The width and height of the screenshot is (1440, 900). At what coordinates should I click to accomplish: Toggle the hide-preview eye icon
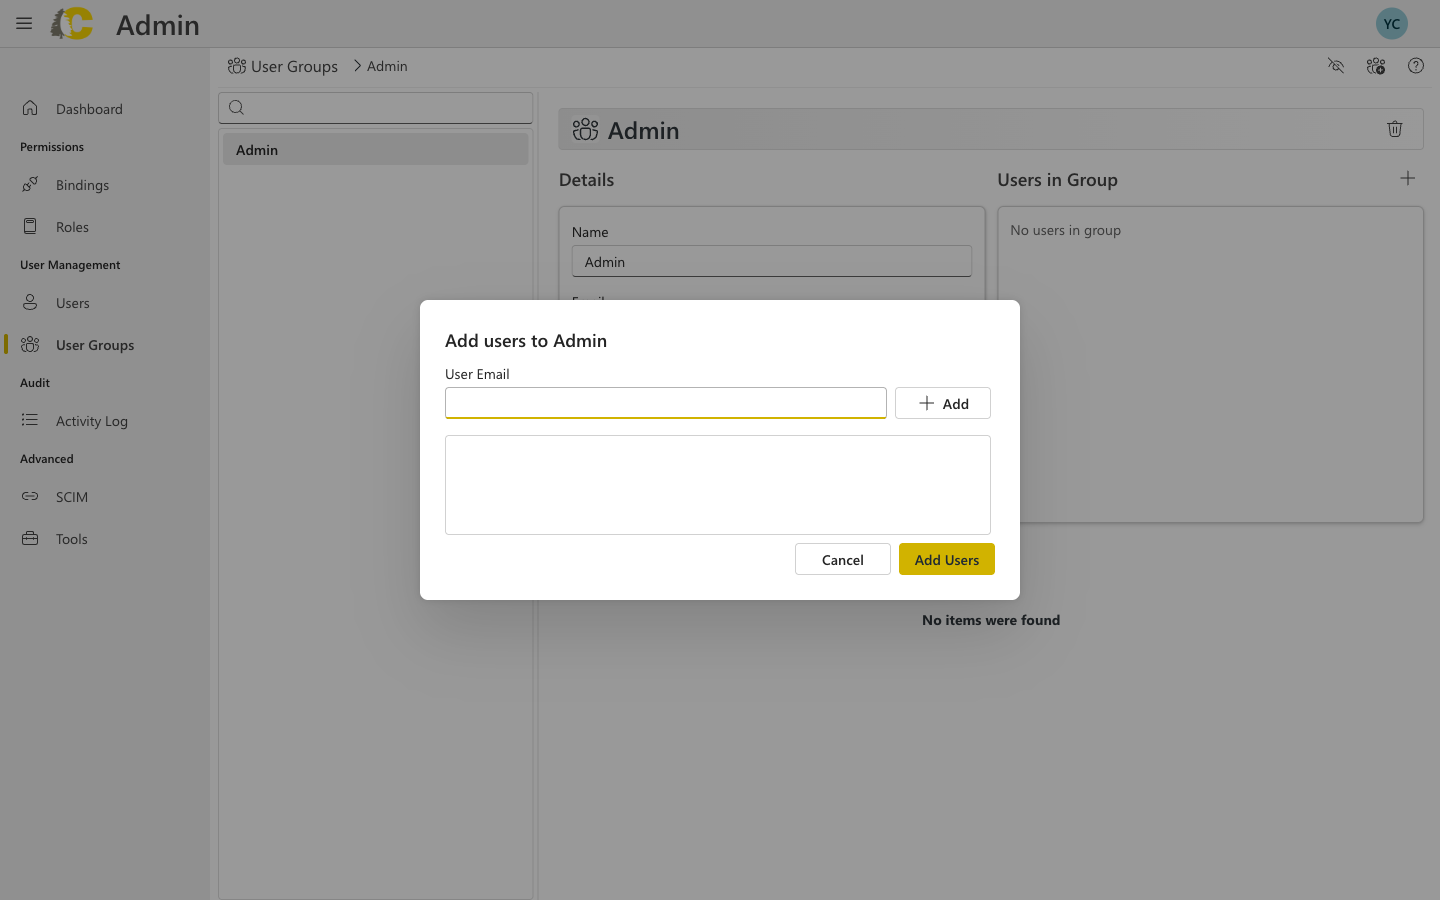point(1336,65)
